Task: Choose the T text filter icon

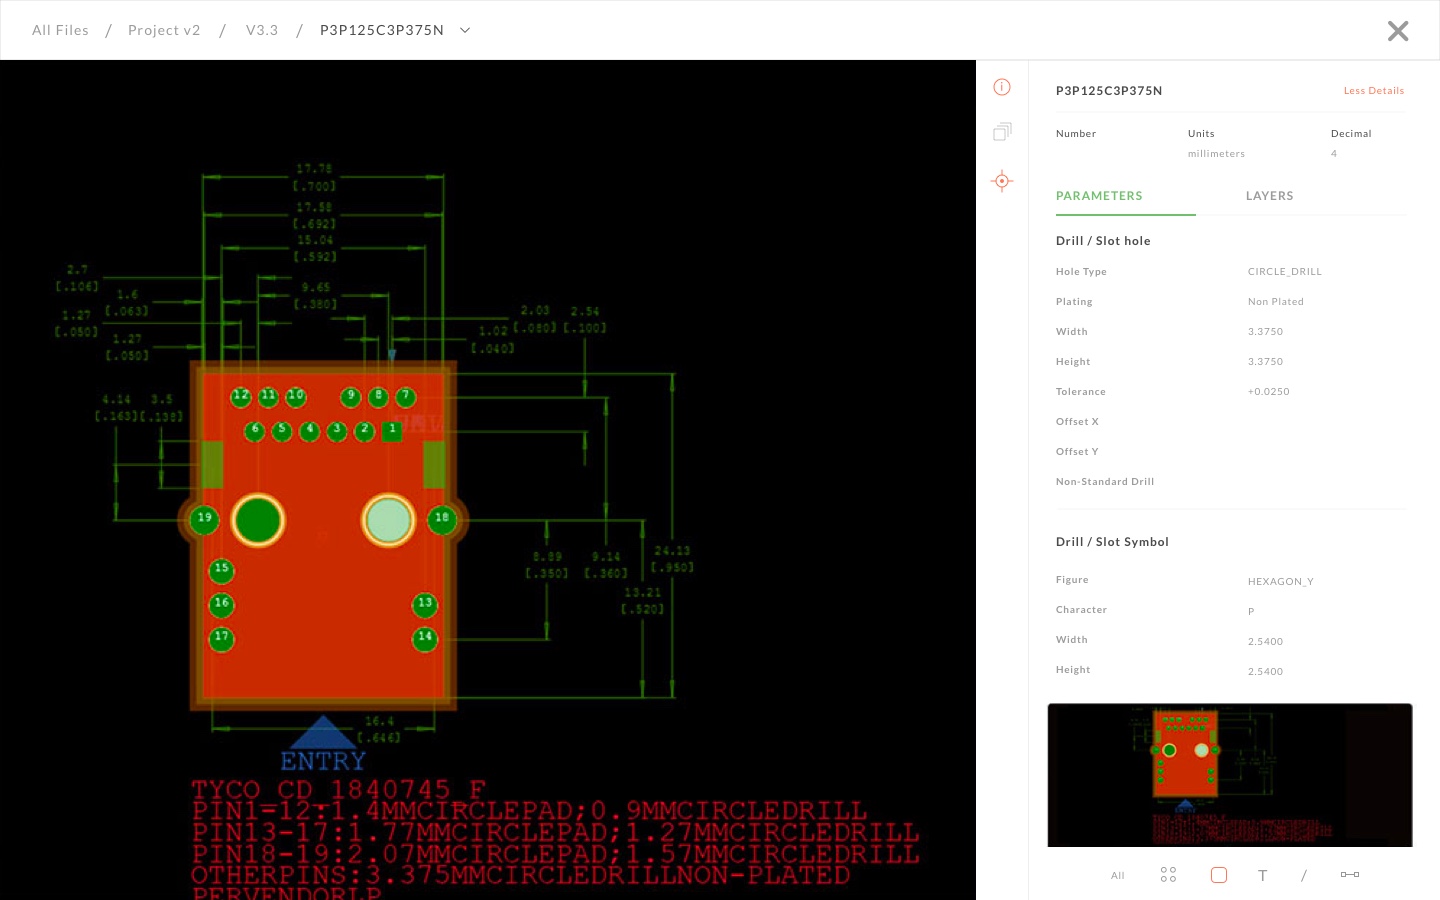Action: click(x=1263, y=876)
